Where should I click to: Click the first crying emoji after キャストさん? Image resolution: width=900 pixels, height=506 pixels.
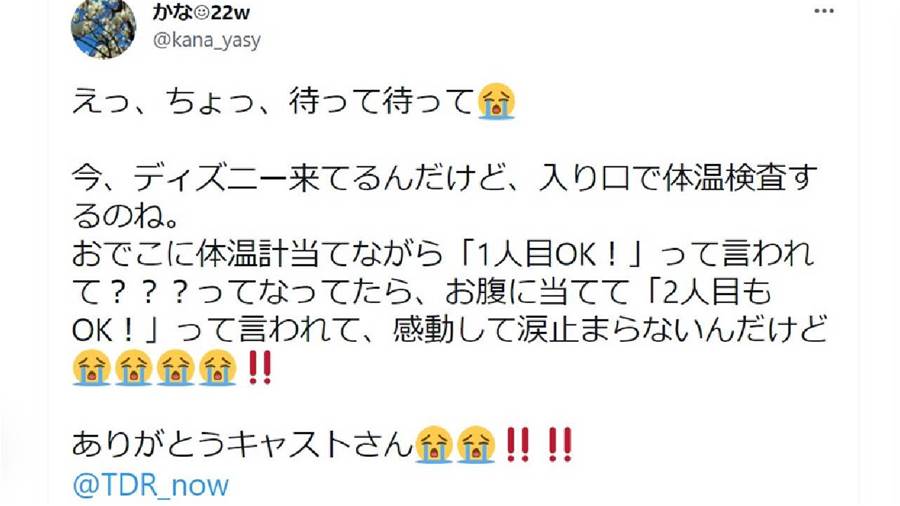point(433,445)
